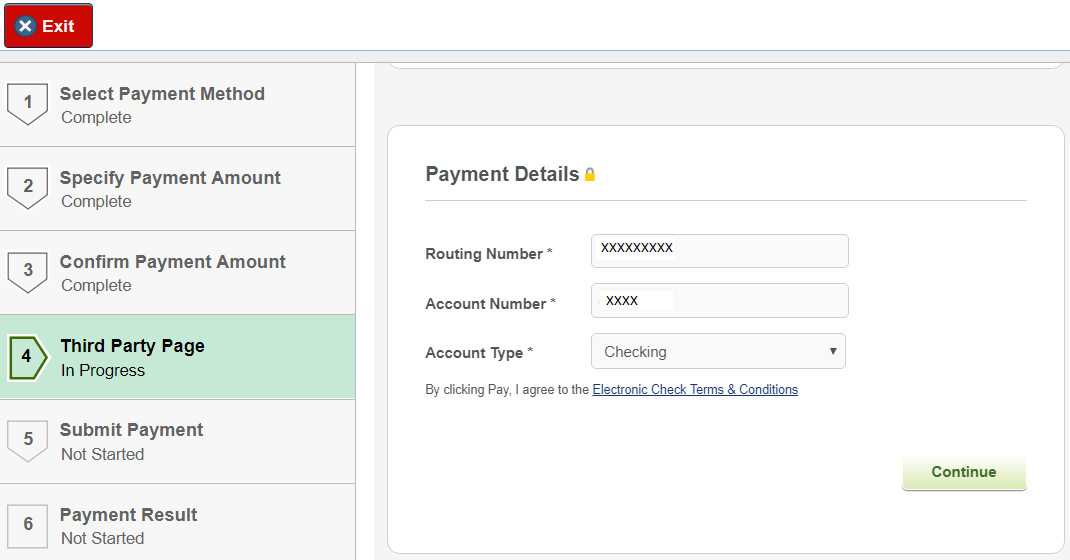Click the step 2 number badge icon

tap(27, 187)
